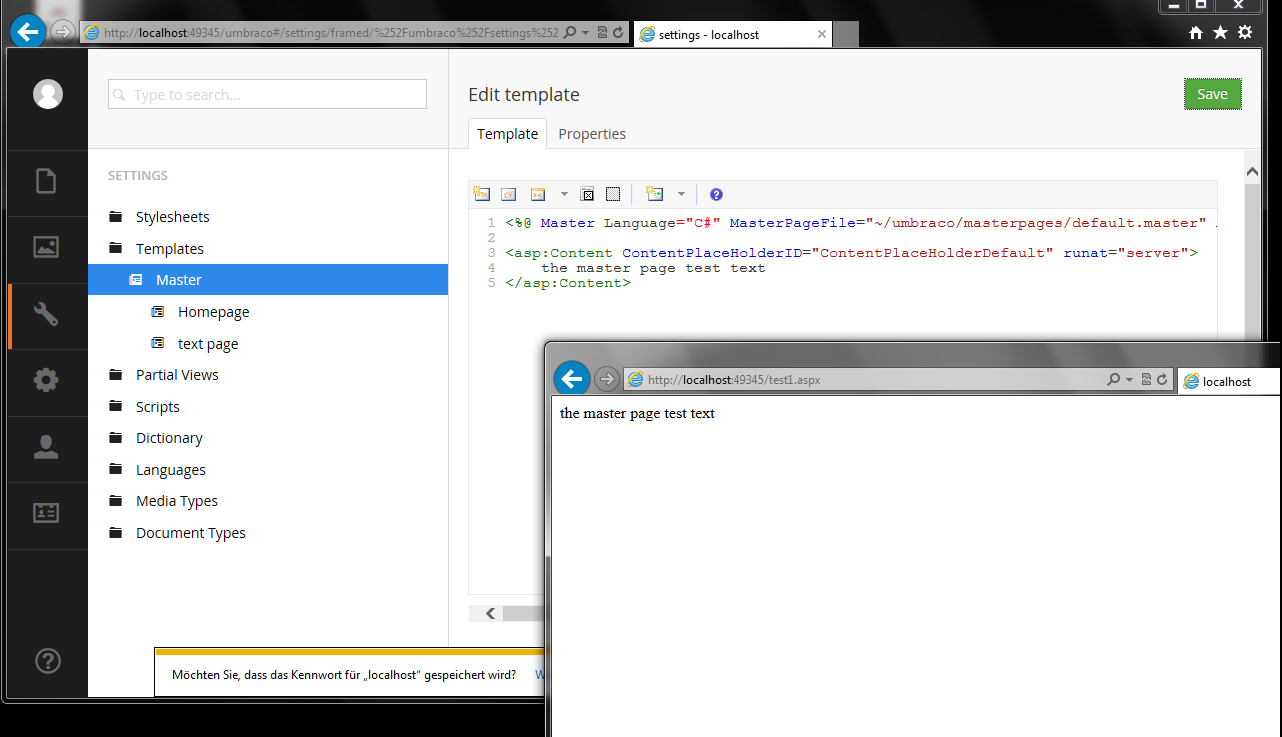Select the Master template node

click(268, 280)
